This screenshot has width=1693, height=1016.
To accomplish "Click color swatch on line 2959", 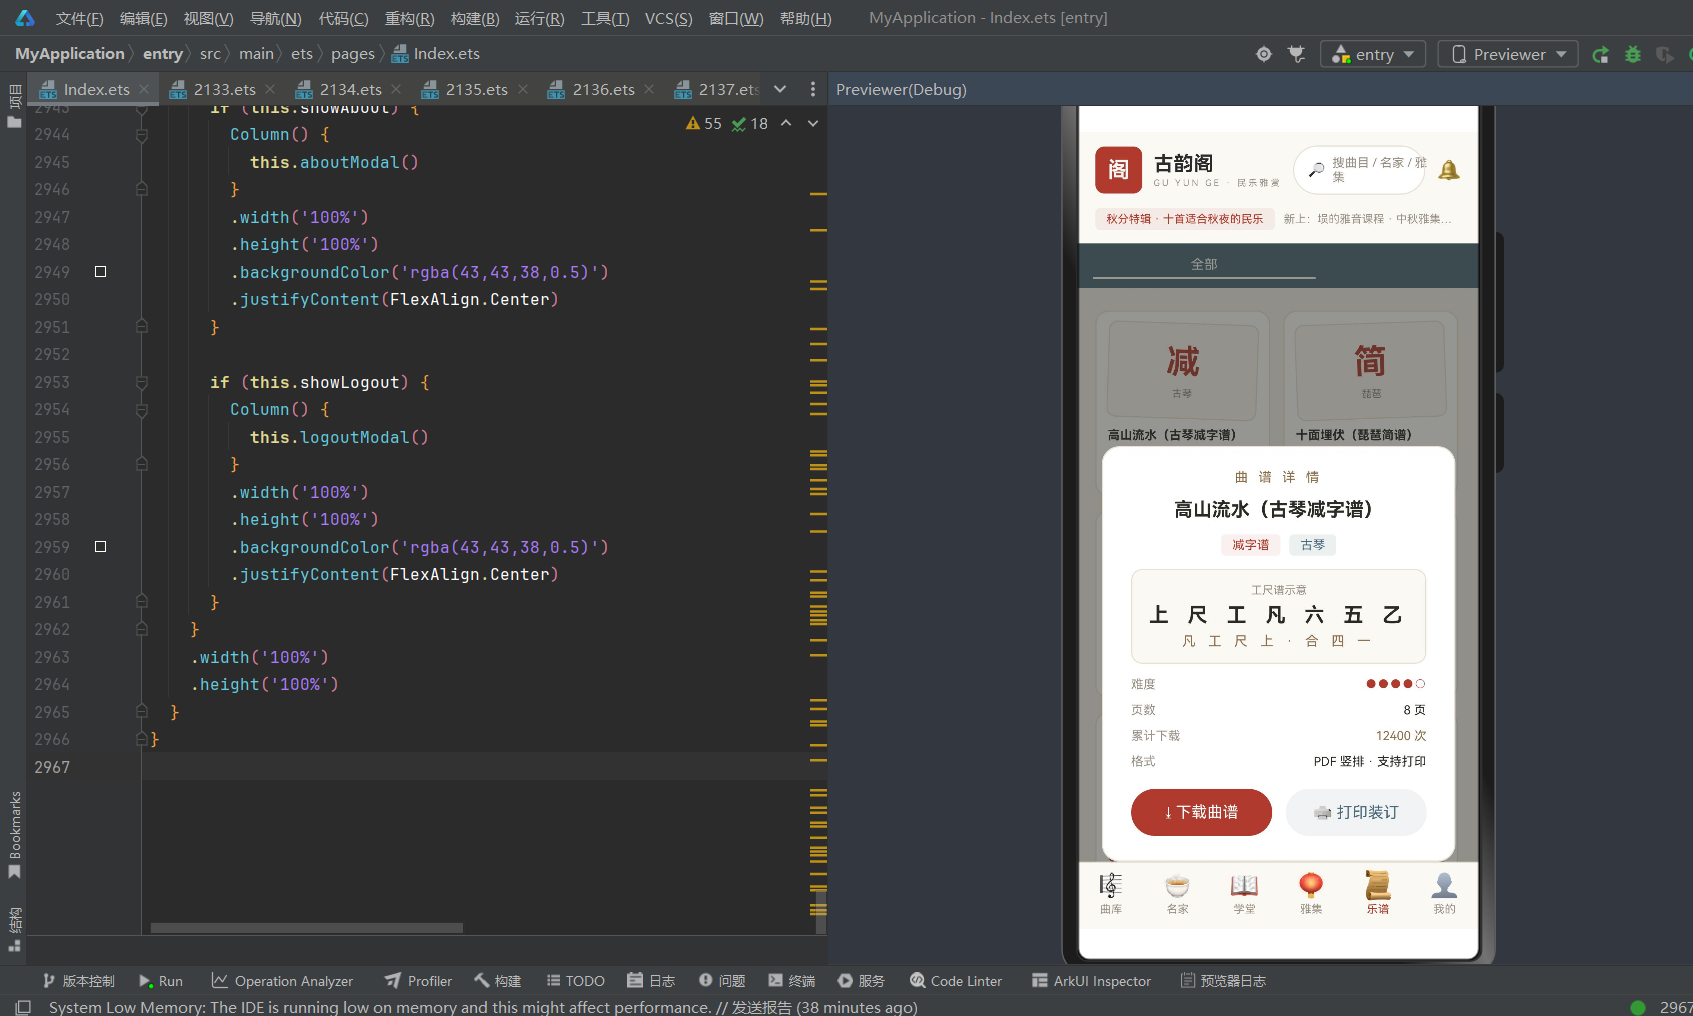I will 100,547.
